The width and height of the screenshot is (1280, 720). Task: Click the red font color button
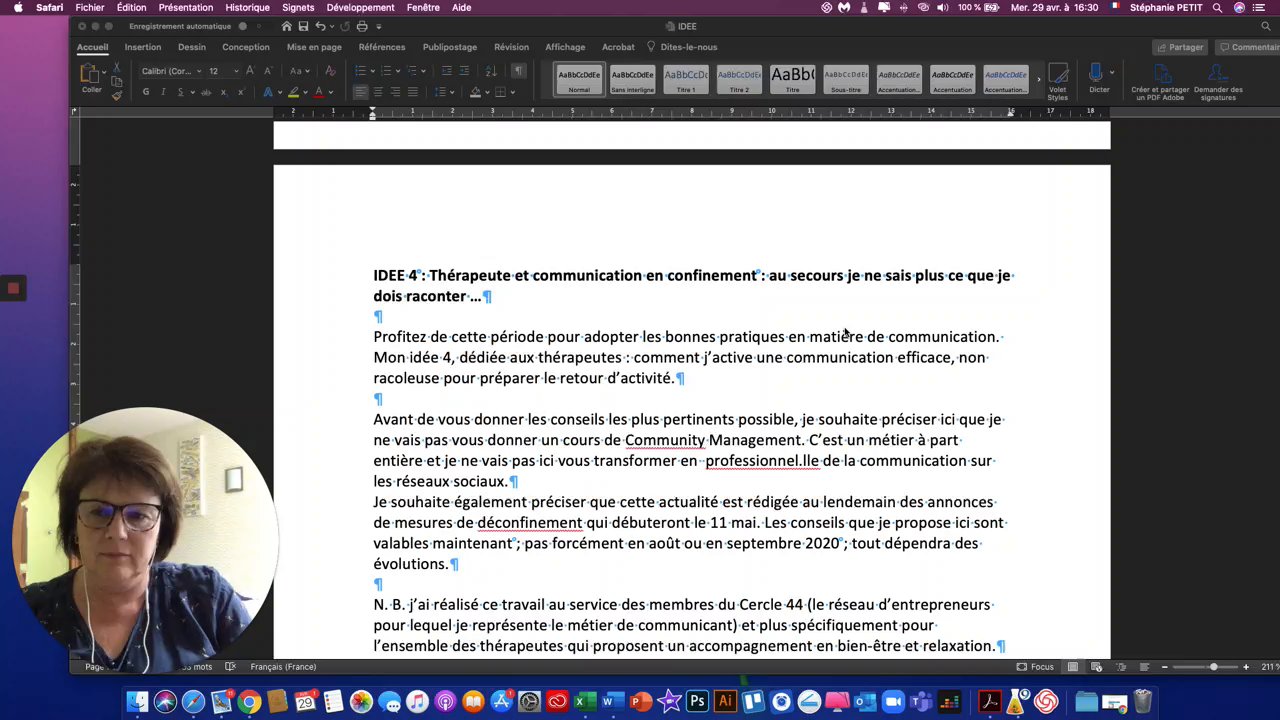point(318,92)
